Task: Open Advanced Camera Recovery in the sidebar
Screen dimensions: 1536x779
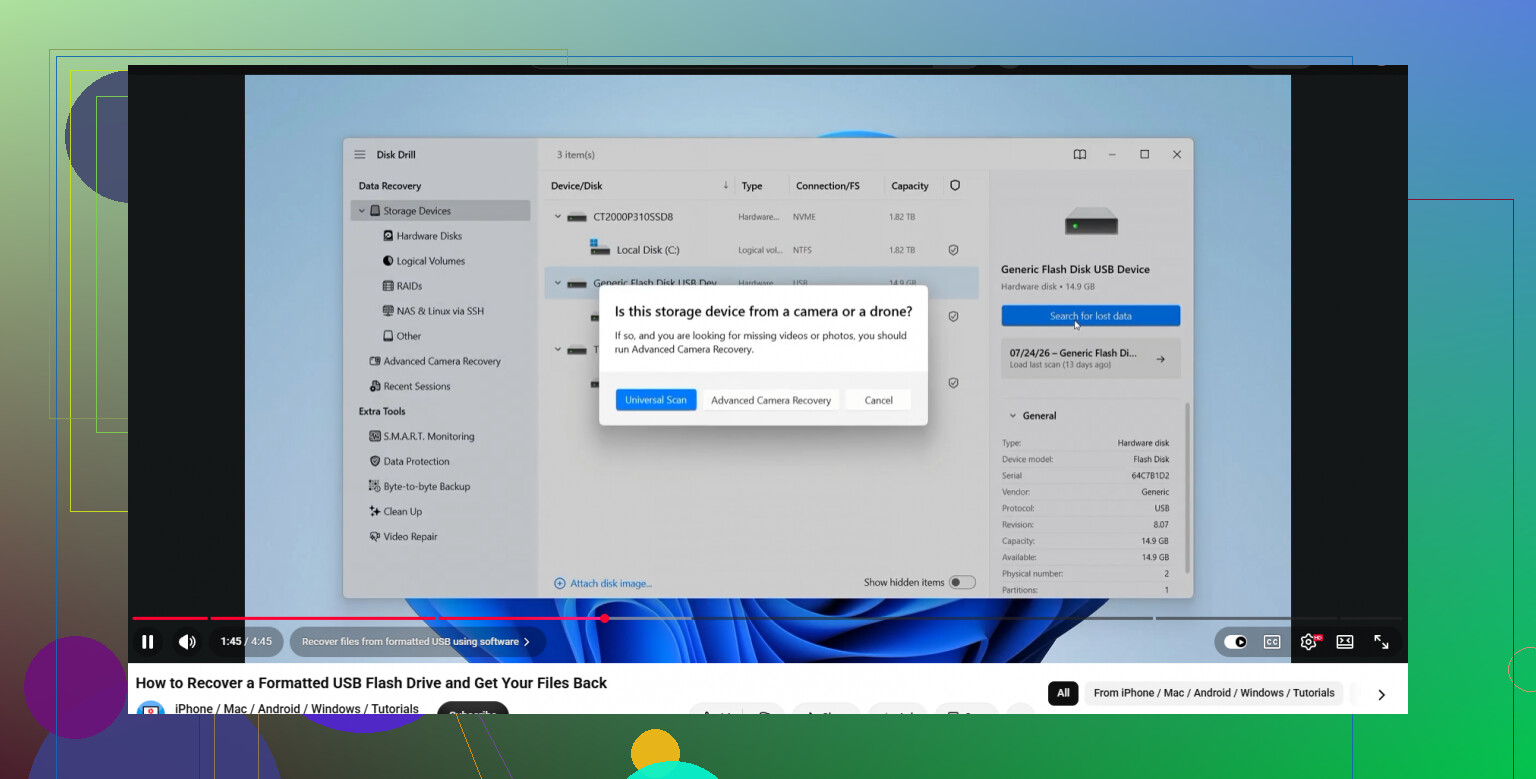Action: click(435, 361)
